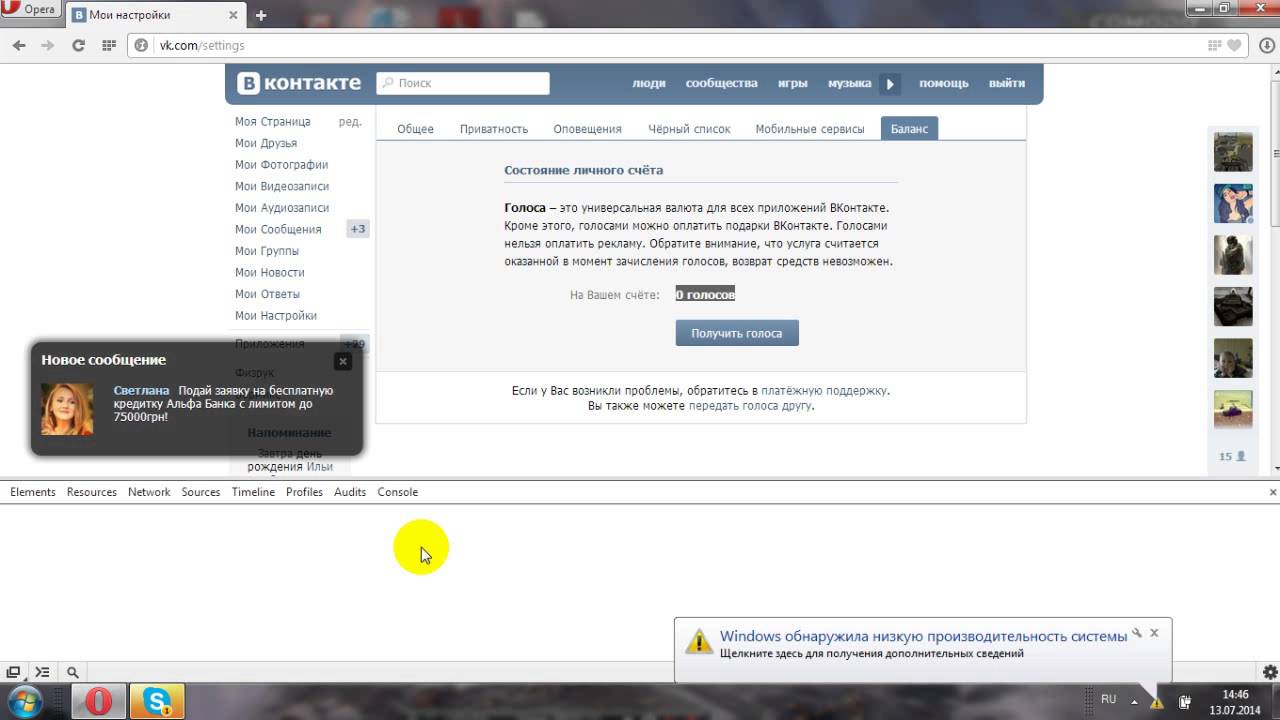Add page to Speed Dial via address bar grid

point(1215,45)
